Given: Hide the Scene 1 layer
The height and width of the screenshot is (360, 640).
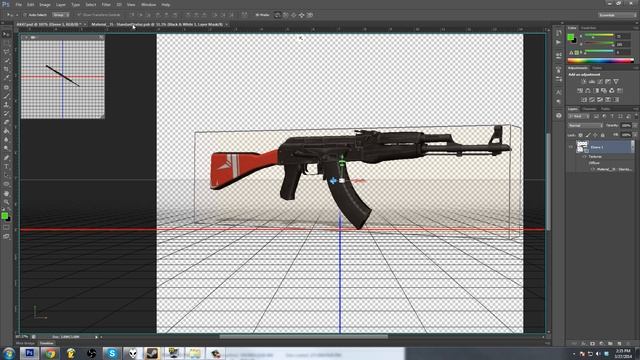Looking at the screenshot, I should [x=571, y=147].
